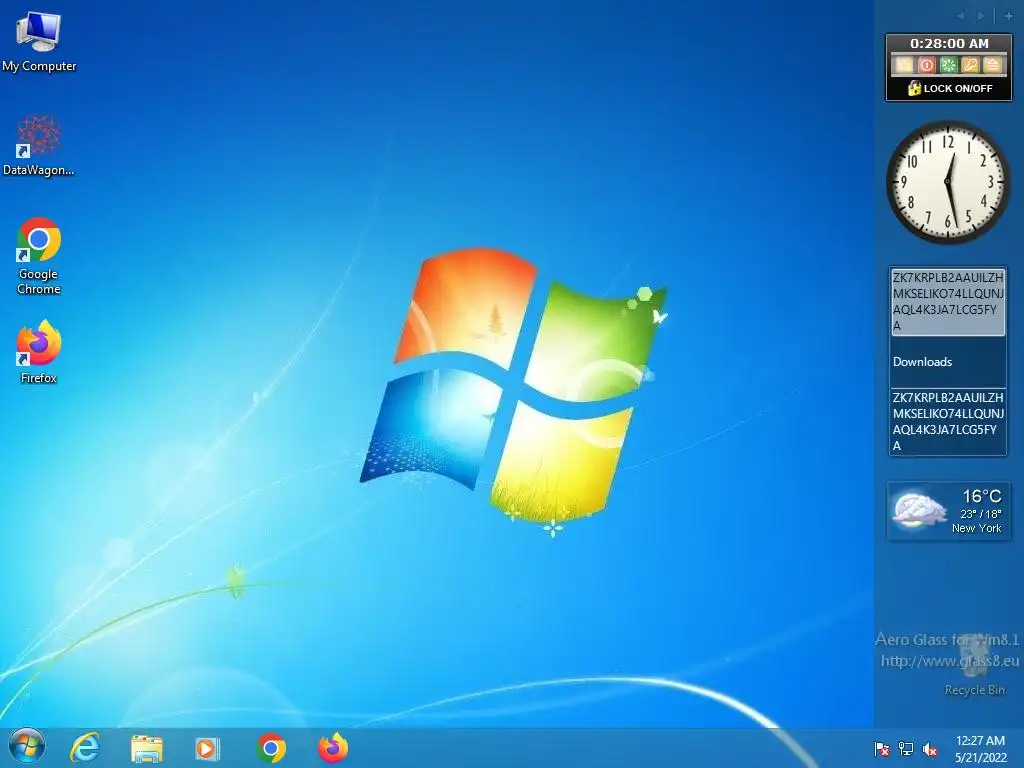The width and height of the screenshot is (1024, 768).
Task: Open the My Computer desktop icon
Action: click(39, 42)
